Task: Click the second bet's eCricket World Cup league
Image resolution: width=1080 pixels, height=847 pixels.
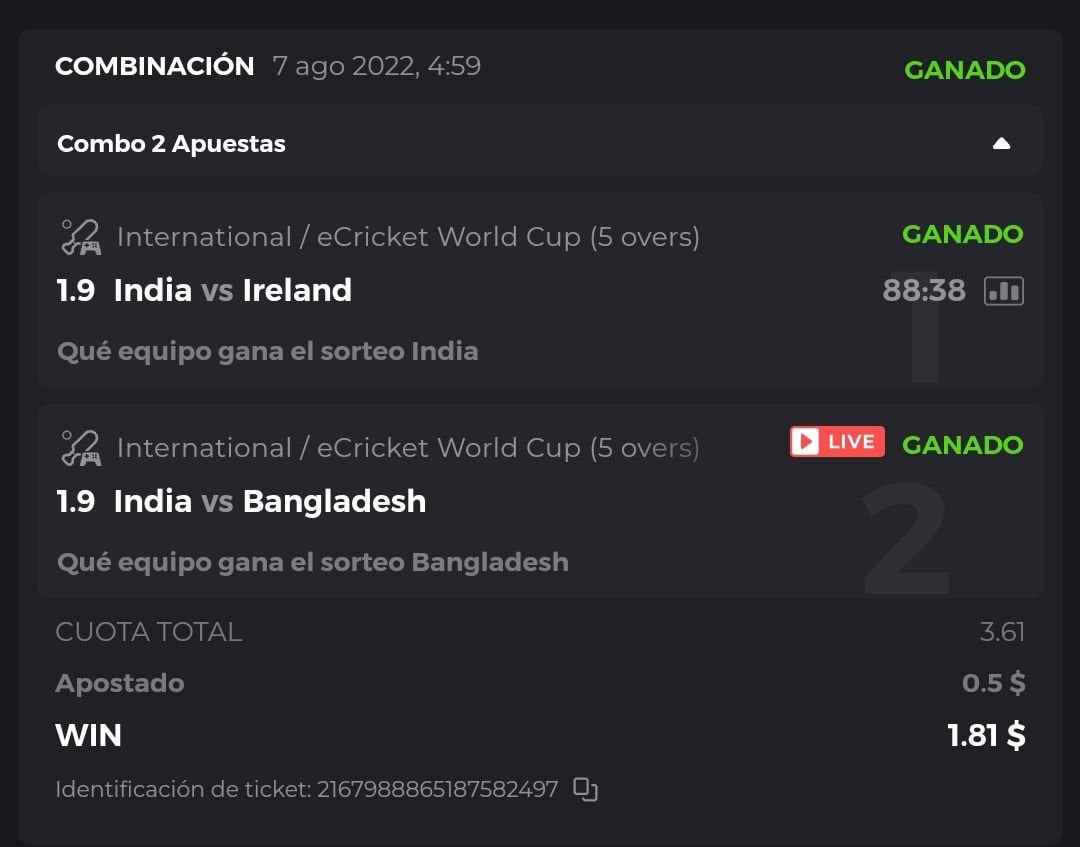Action: (408, 448)
